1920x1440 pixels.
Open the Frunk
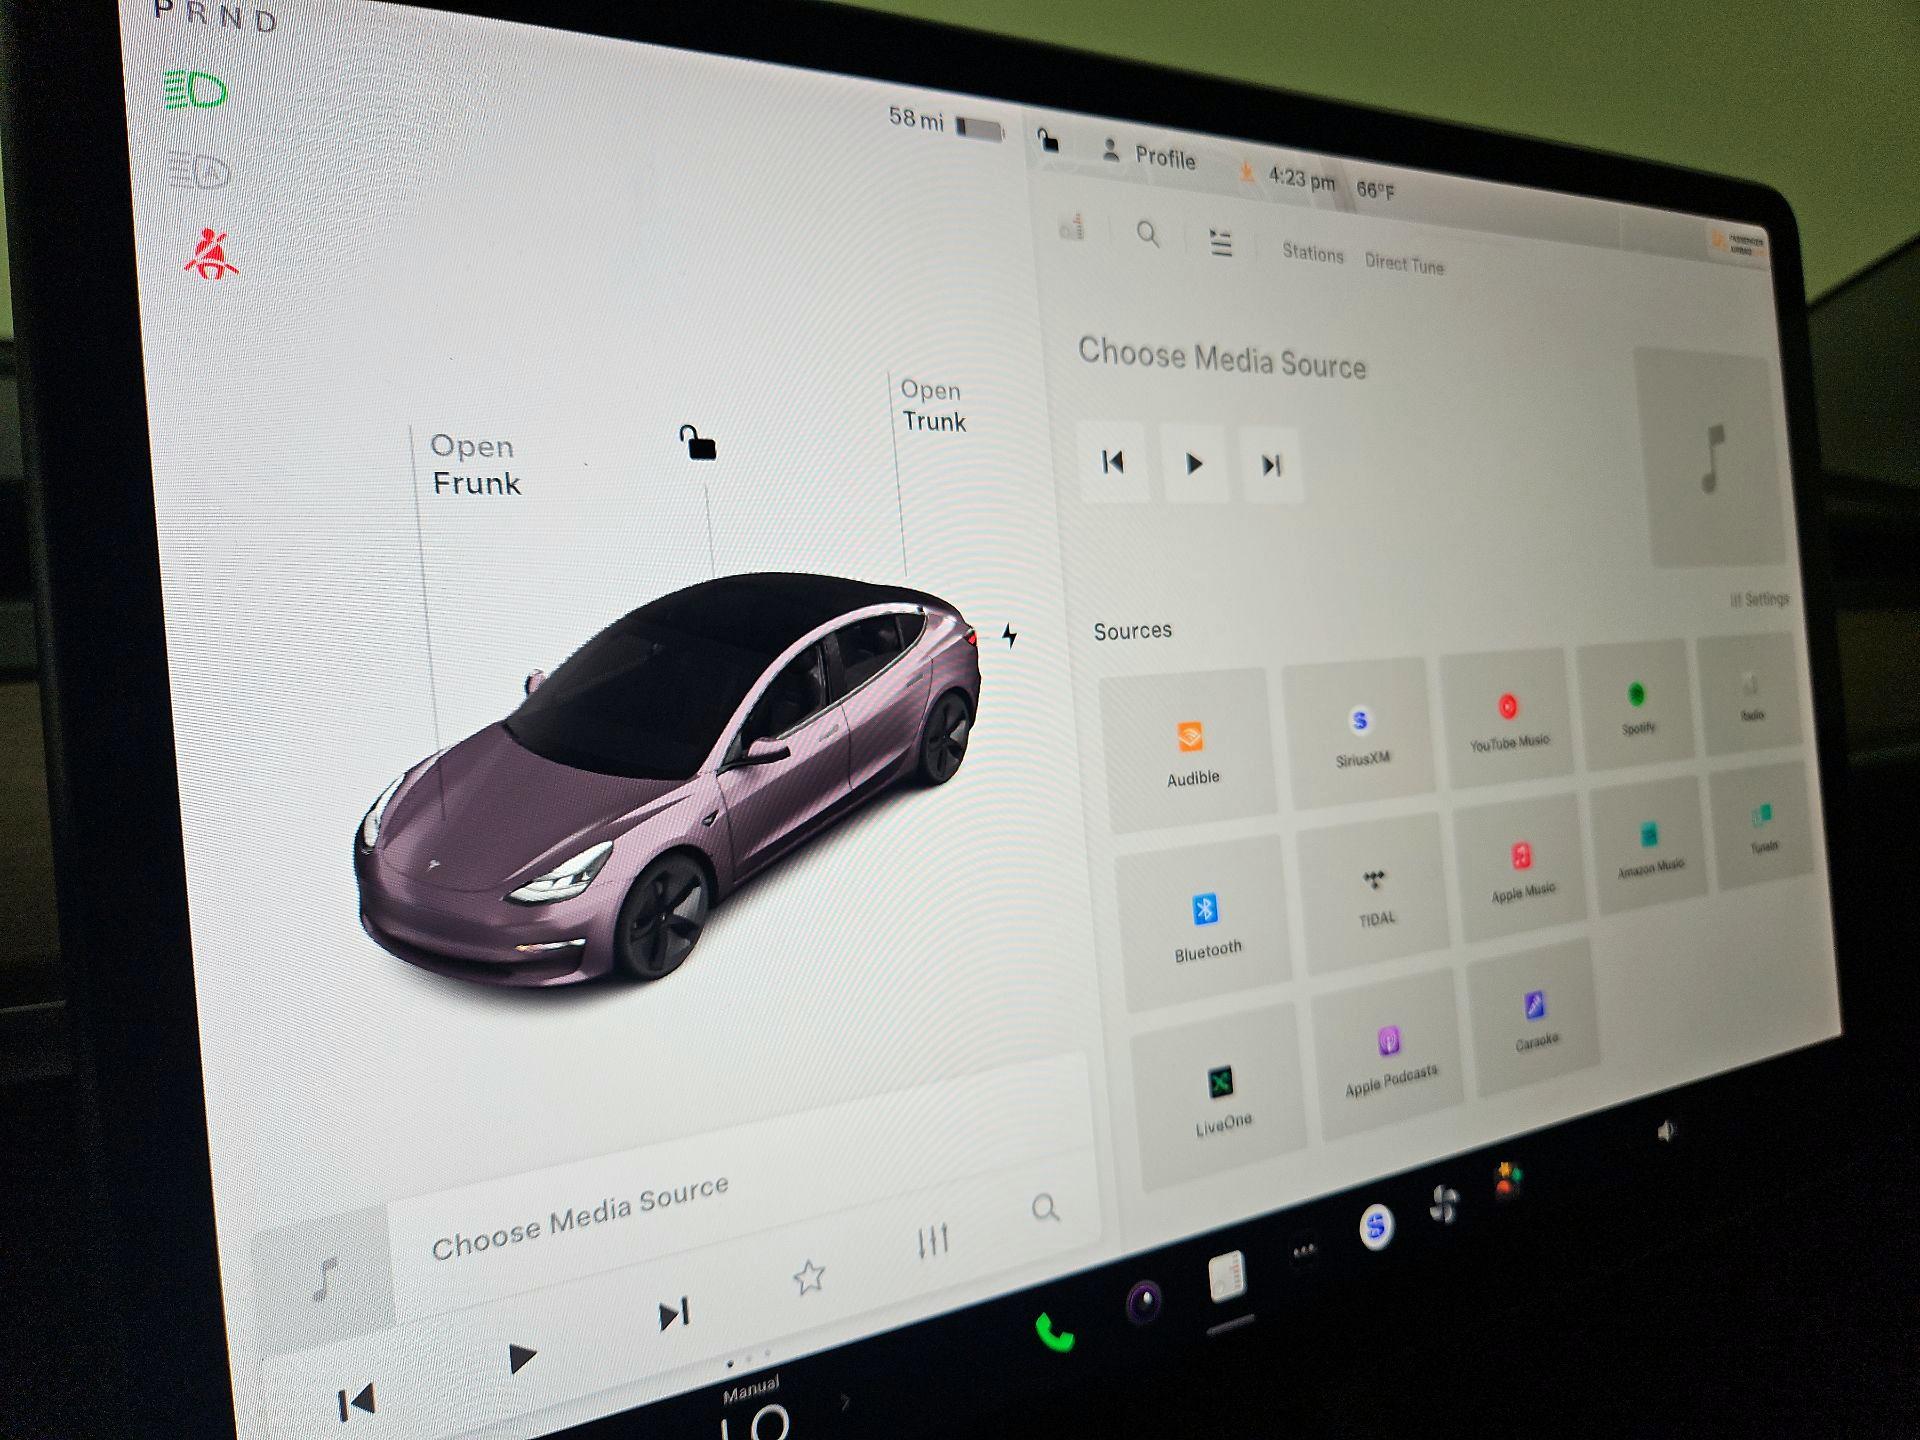tap(475, 465)
